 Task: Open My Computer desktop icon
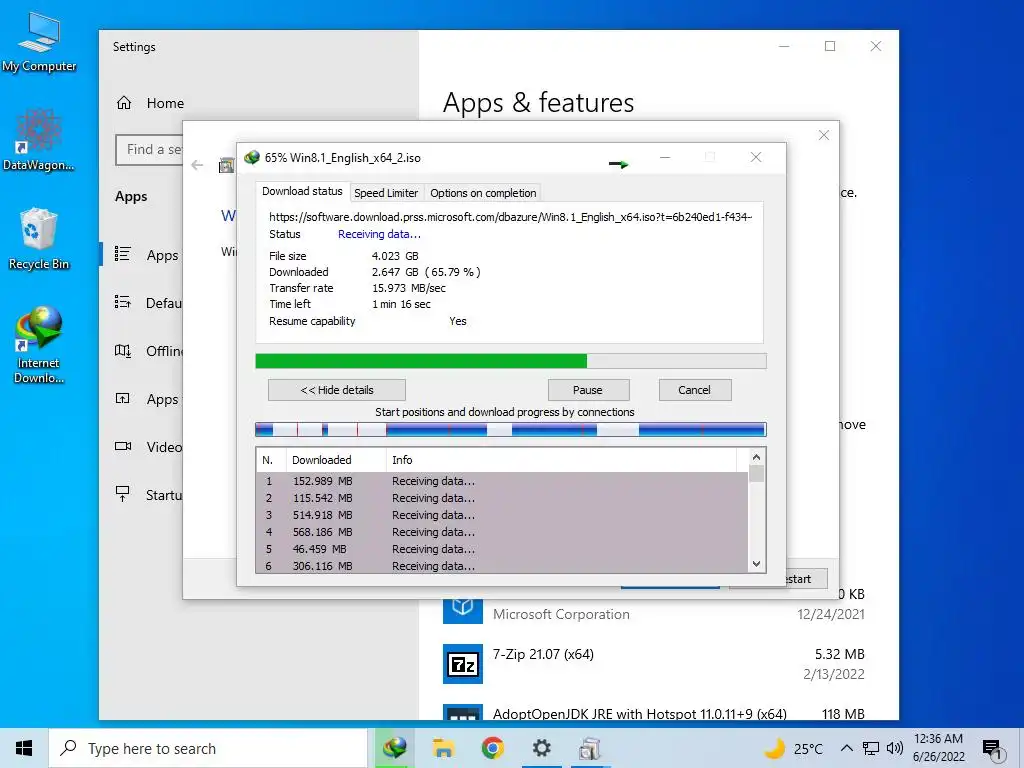tap(39, 42)
